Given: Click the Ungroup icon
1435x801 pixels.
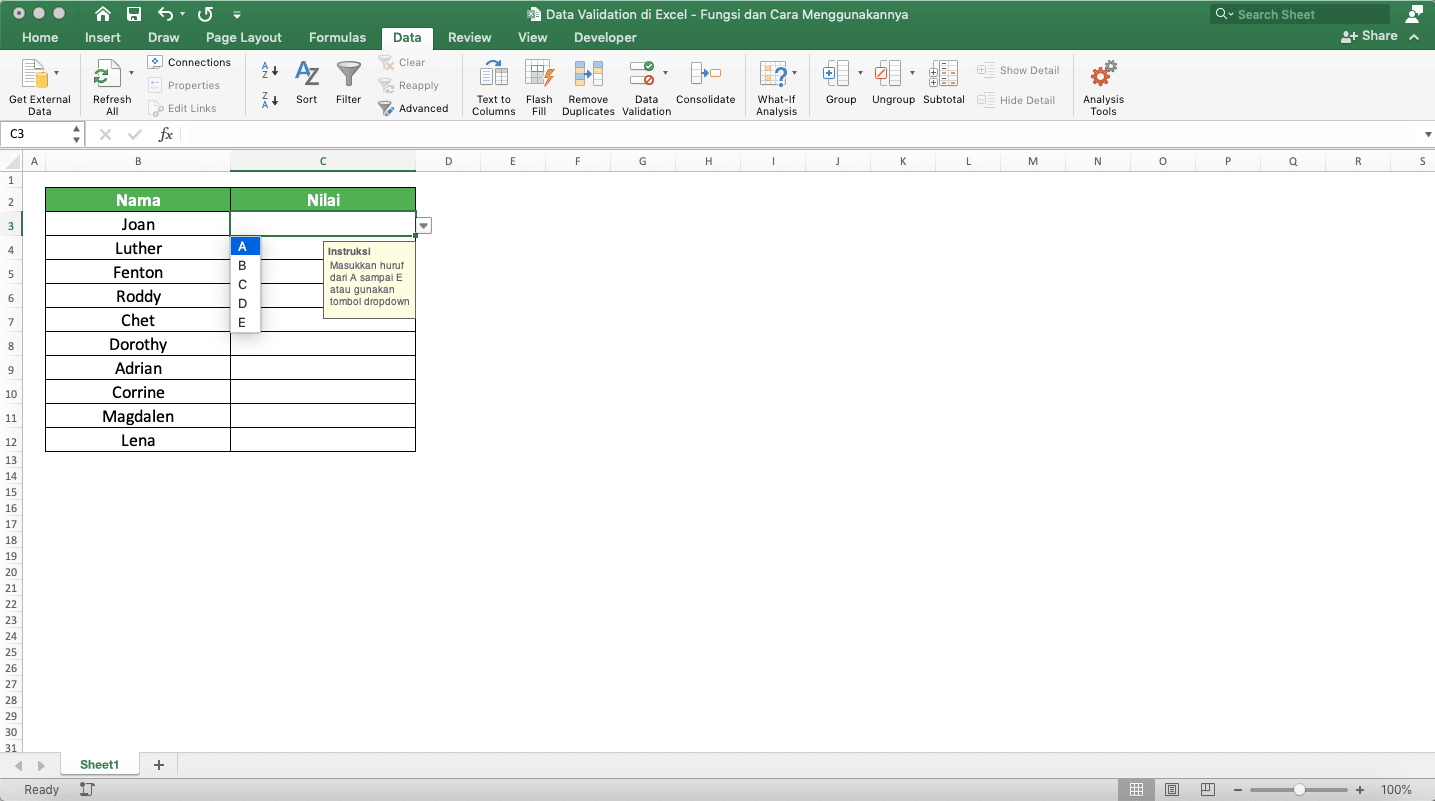Looking at the screenshot, I should (x=888, y=74).
